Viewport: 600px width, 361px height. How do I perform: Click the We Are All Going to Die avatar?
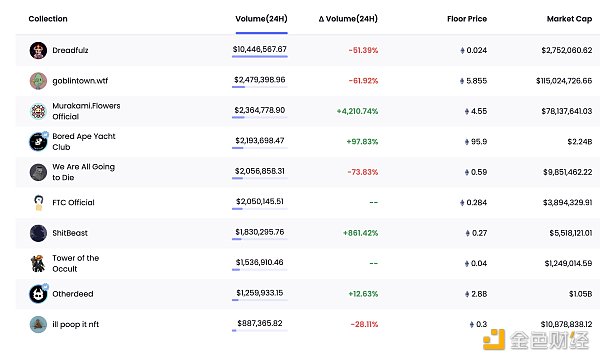38,172
